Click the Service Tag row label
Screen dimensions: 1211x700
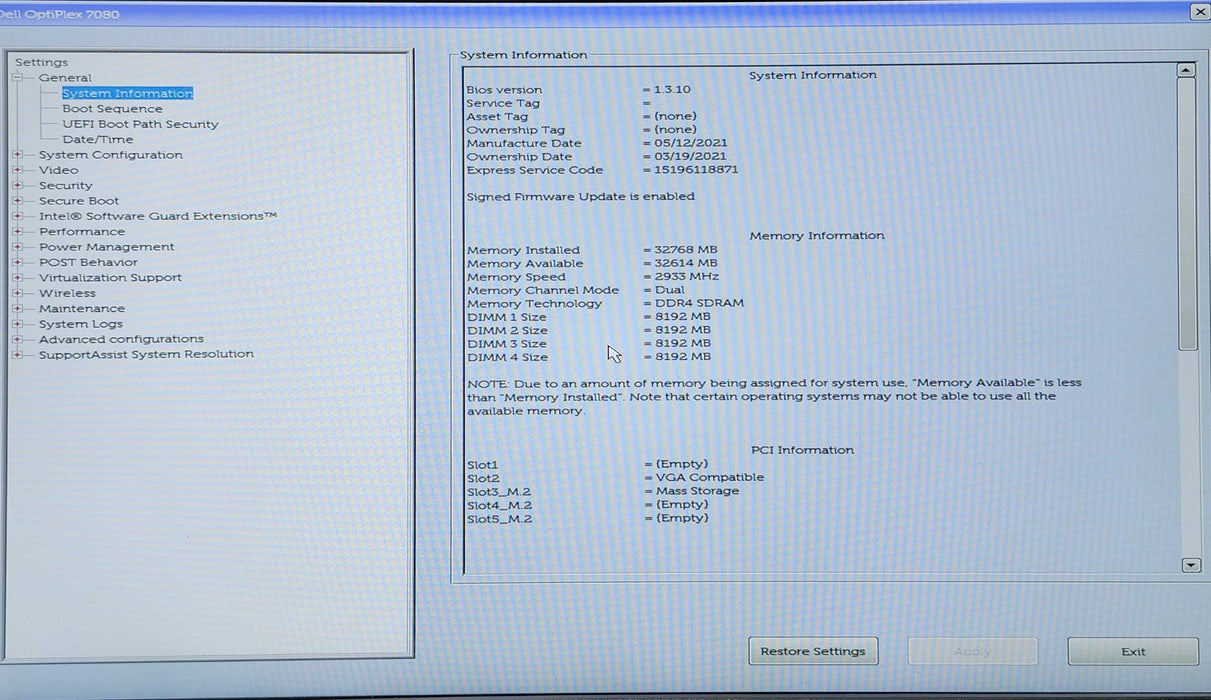[x=503, y=103]
